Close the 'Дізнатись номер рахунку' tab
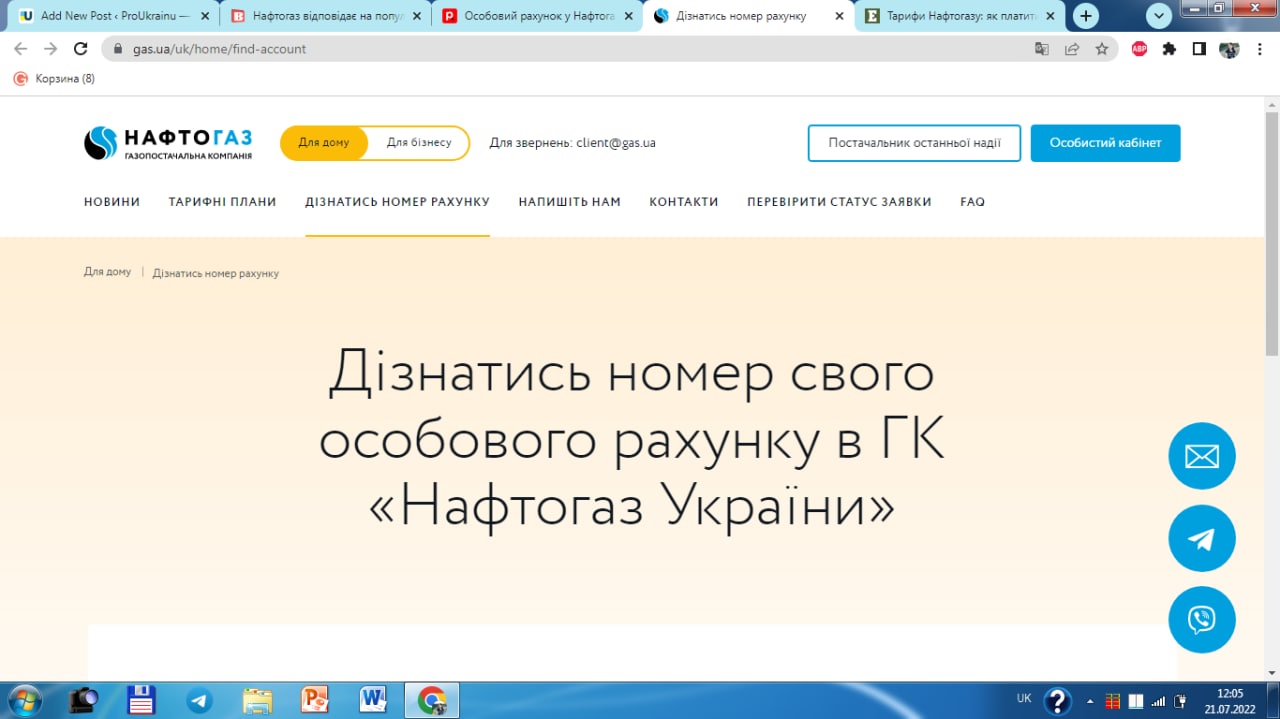 coord(838,16)
